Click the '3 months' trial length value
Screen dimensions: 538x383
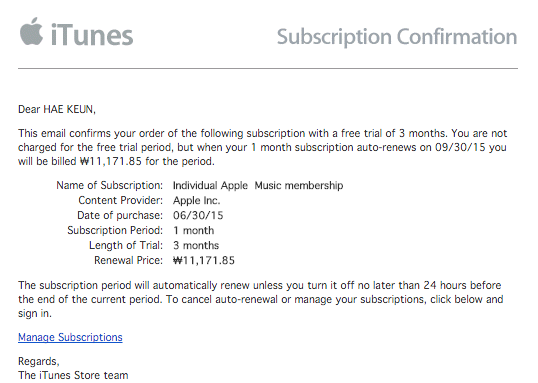point(196,245)
